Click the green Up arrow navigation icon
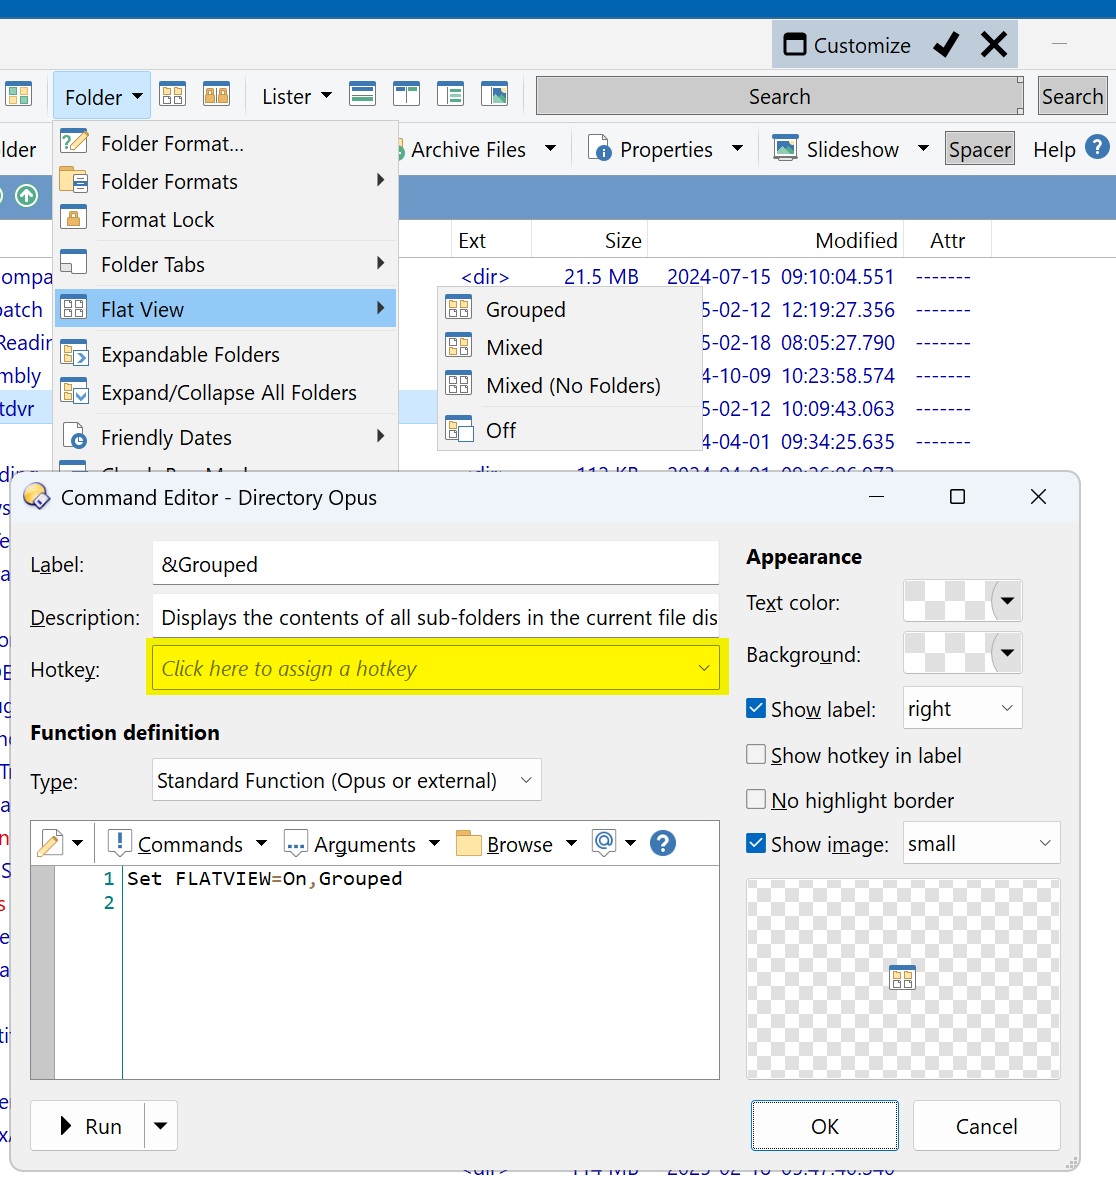 27,196
